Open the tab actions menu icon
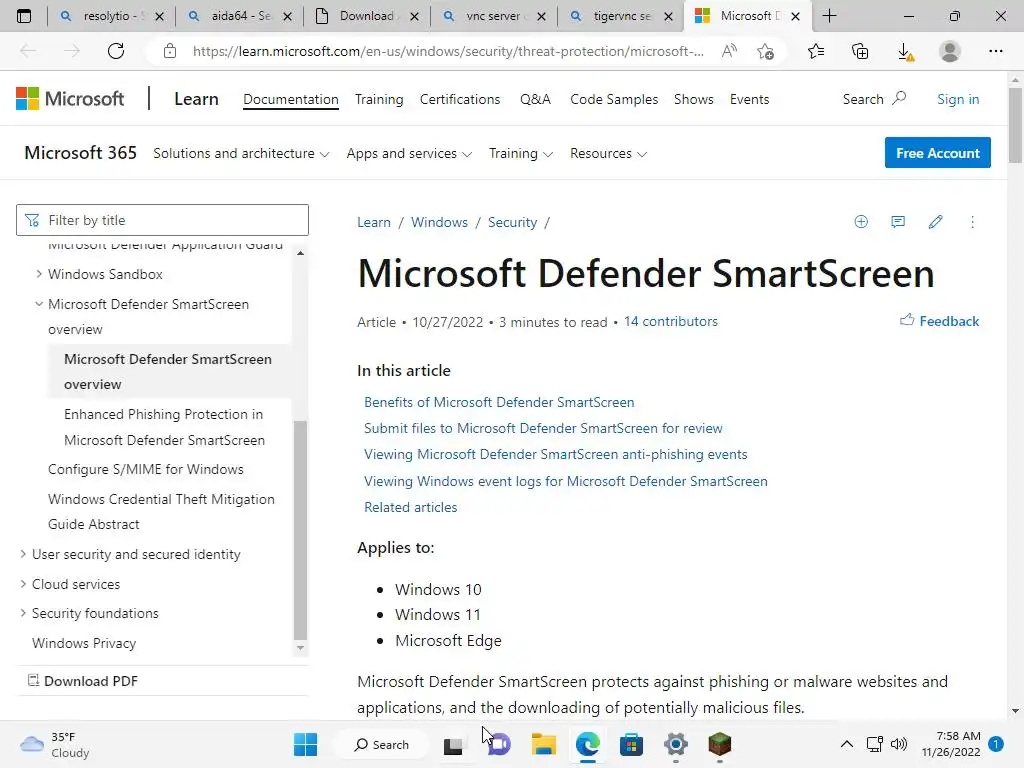The width and height of the screenshot is (1024, 768). click(24, 16)
